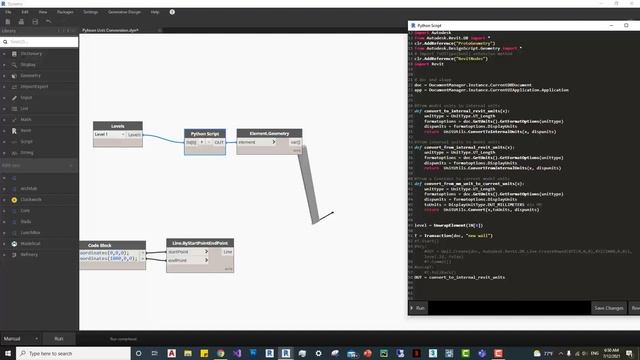Click the Windows taskbar search box

73,353
